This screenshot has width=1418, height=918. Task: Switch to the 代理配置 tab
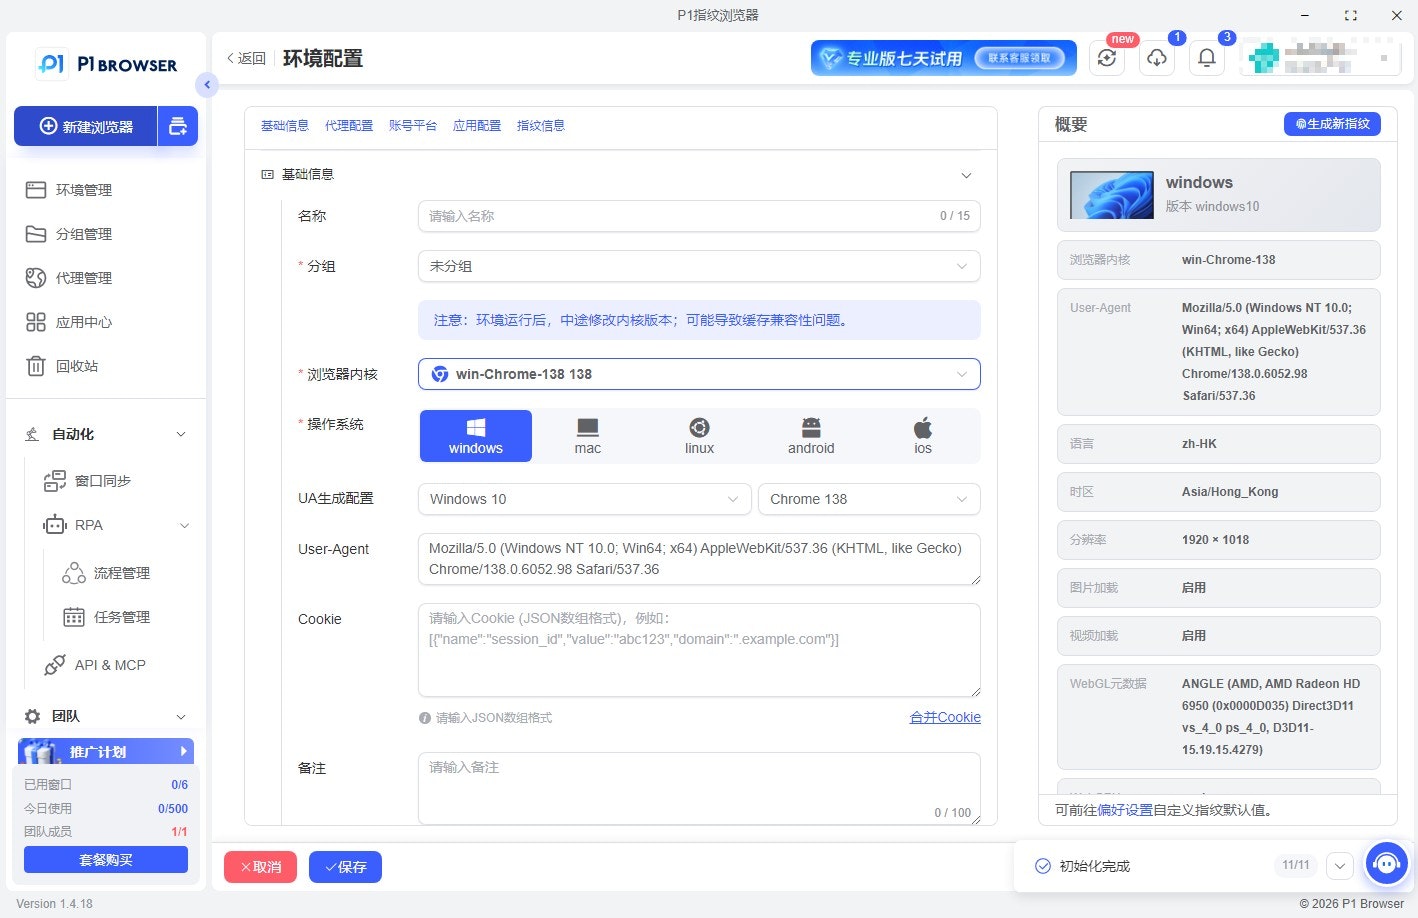pyautogui.click(x=349, y=125)
